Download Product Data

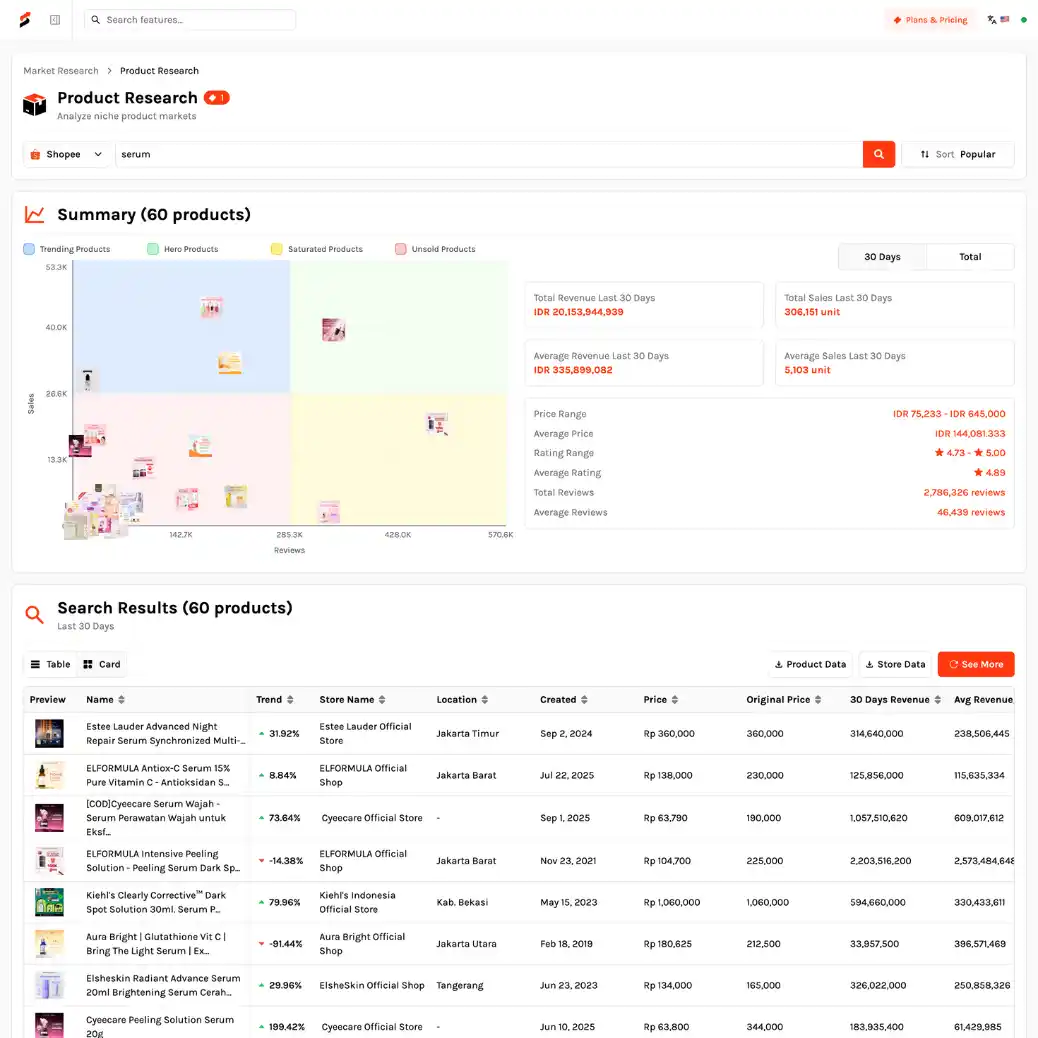[x=809, y=664]
